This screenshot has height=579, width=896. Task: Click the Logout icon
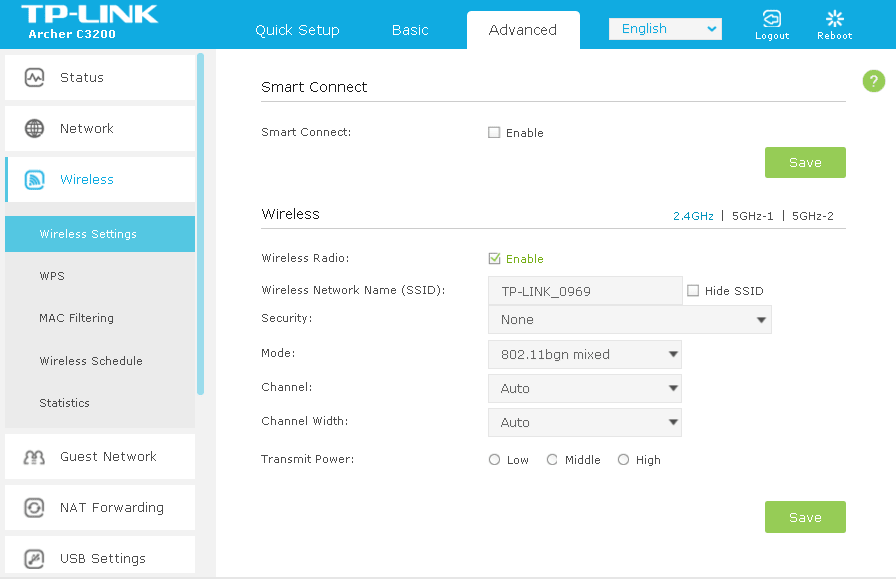pyautogui.click(x=771, y=20)
